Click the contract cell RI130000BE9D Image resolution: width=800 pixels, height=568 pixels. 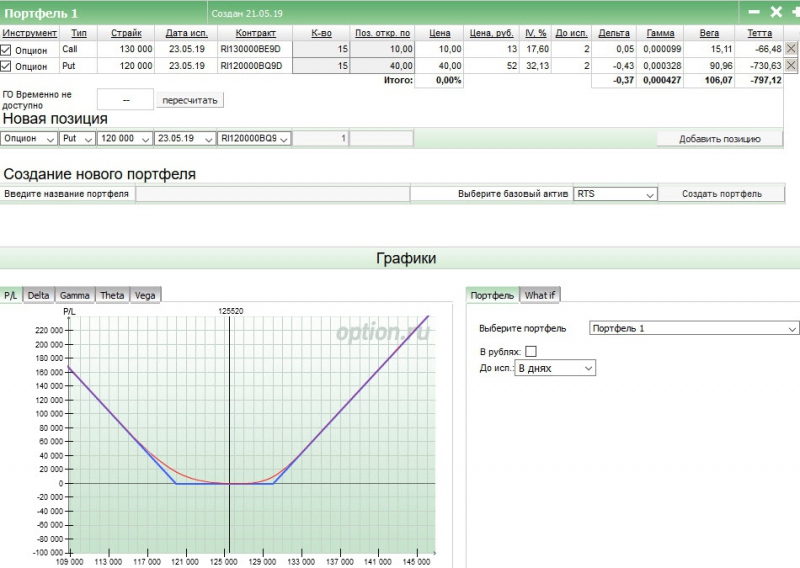click(251, 49)
